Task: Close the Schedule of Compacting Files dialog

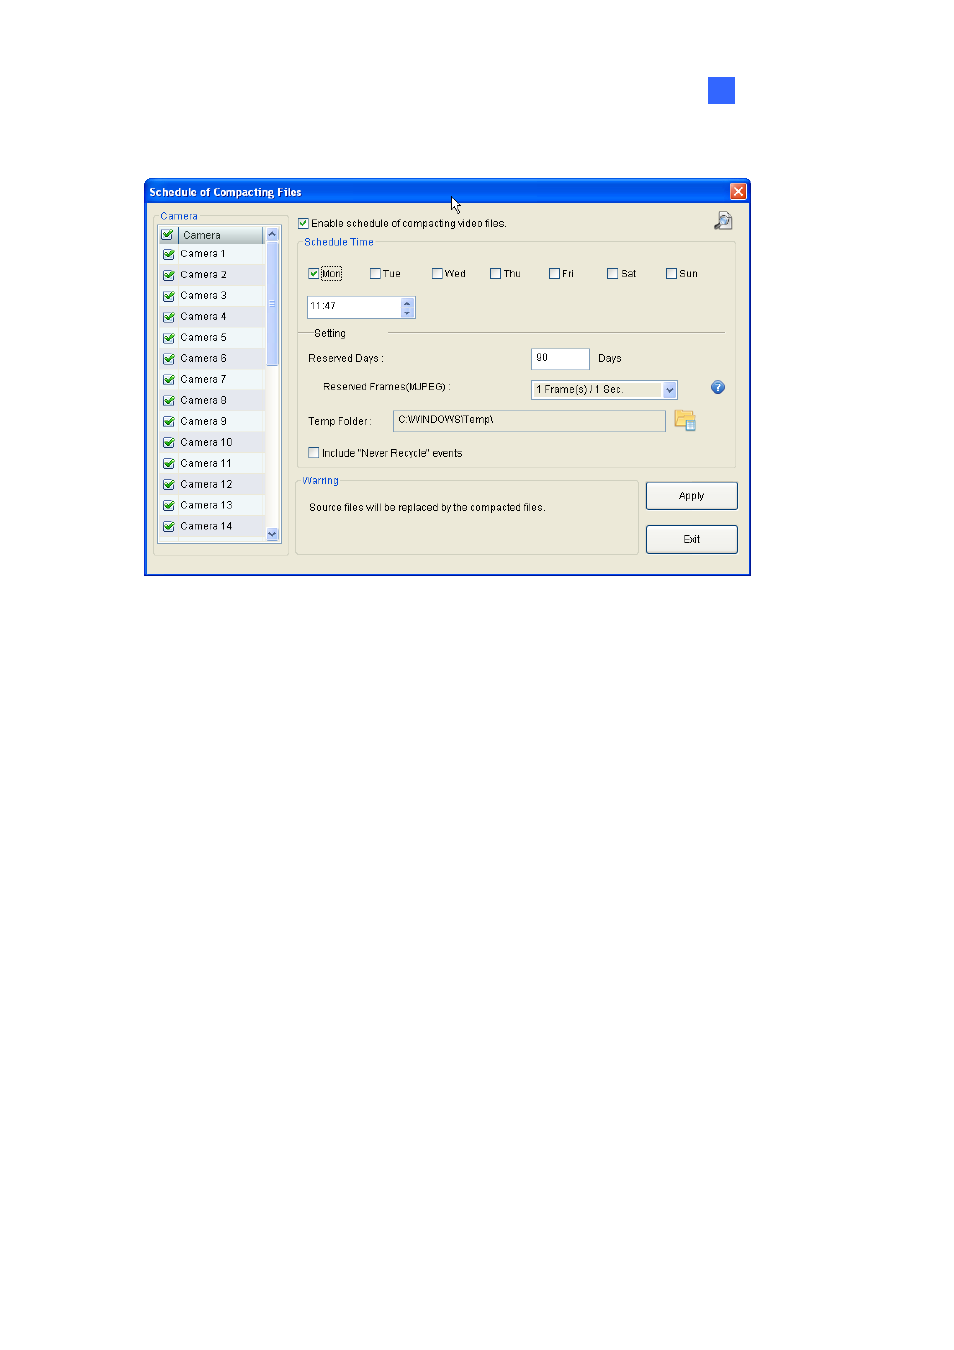Action: [738, 191]
